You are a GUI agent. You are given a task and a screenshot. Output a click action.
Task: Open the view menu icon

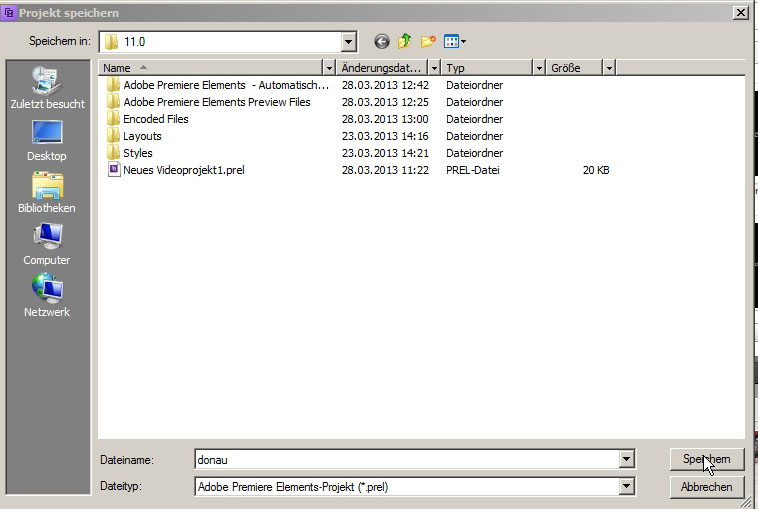(x=454, y=42)
